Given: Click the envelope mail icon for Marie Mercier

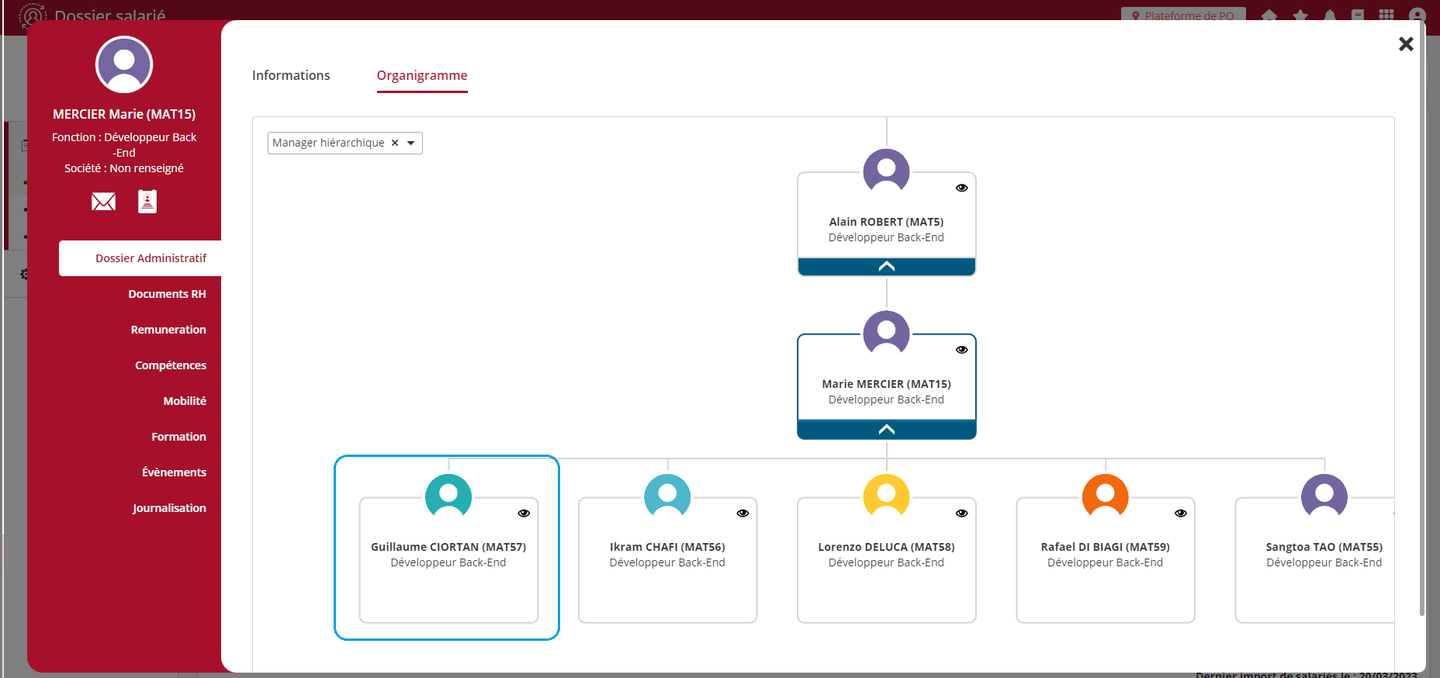Looking at the screenshot, I should point(103,202).
